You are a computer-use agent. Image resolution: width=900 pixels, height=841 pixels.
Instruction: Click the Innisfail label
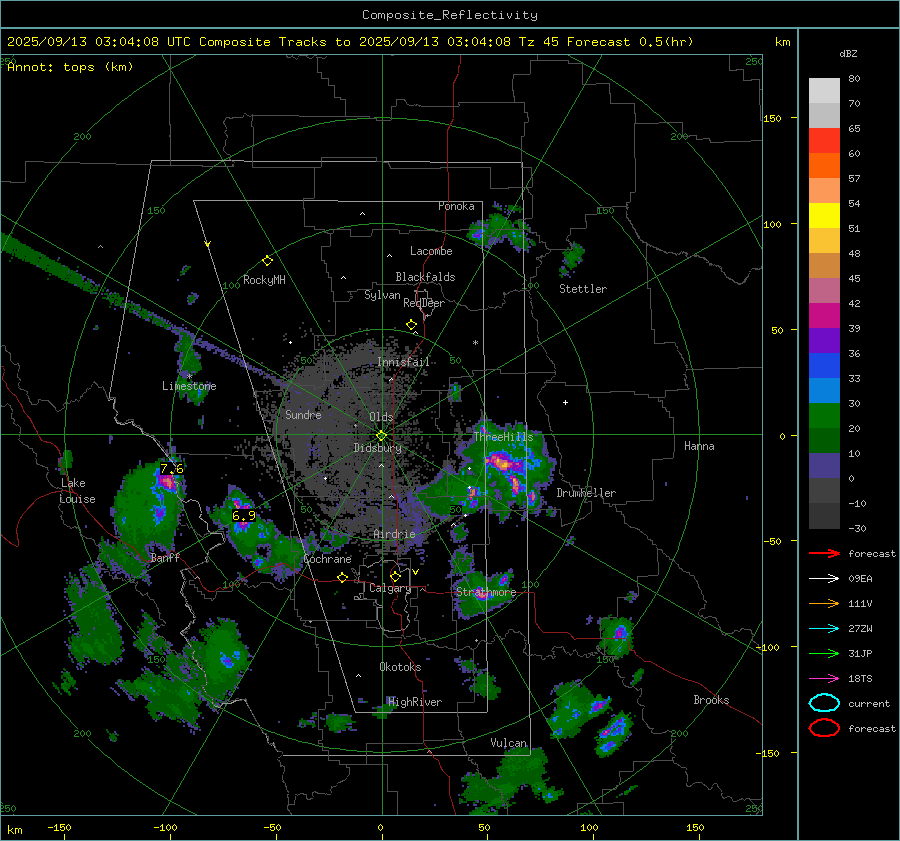[x=403, y=362]
